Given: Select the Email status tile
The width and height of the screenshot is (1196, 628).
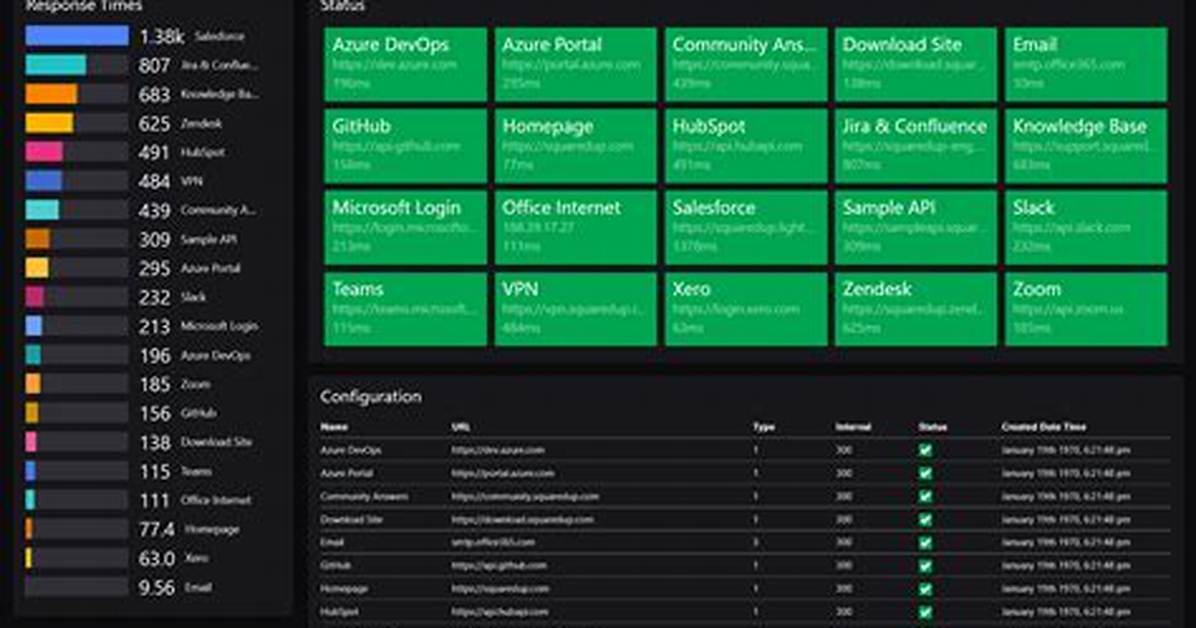Looking at the screenshot, I should click(1086, 65).
